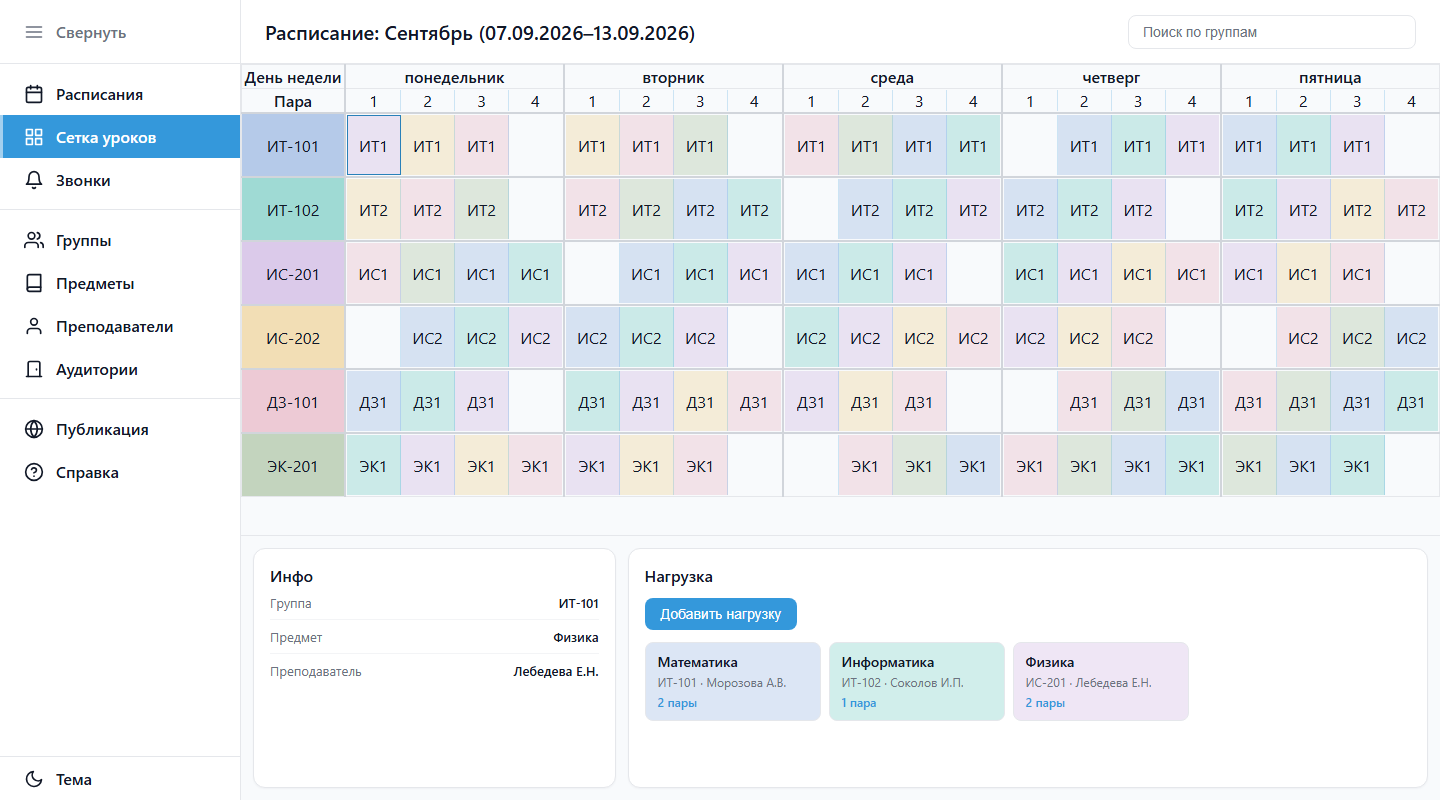Select the Физика load card
Screen dimensions: 1440x800
(1101, 681)
